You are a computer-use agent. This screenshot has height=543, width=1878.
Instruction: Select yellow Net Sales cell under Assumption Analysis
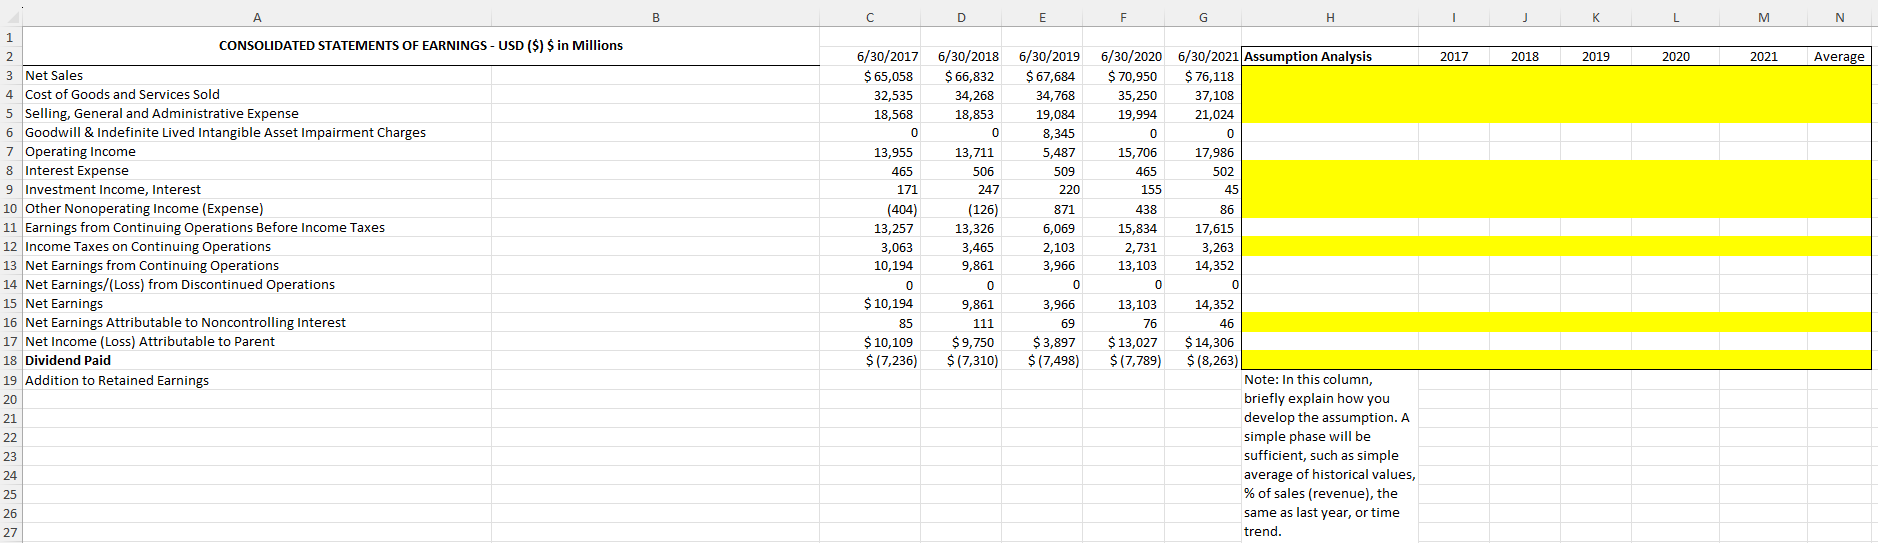[x=1329, y=75]
